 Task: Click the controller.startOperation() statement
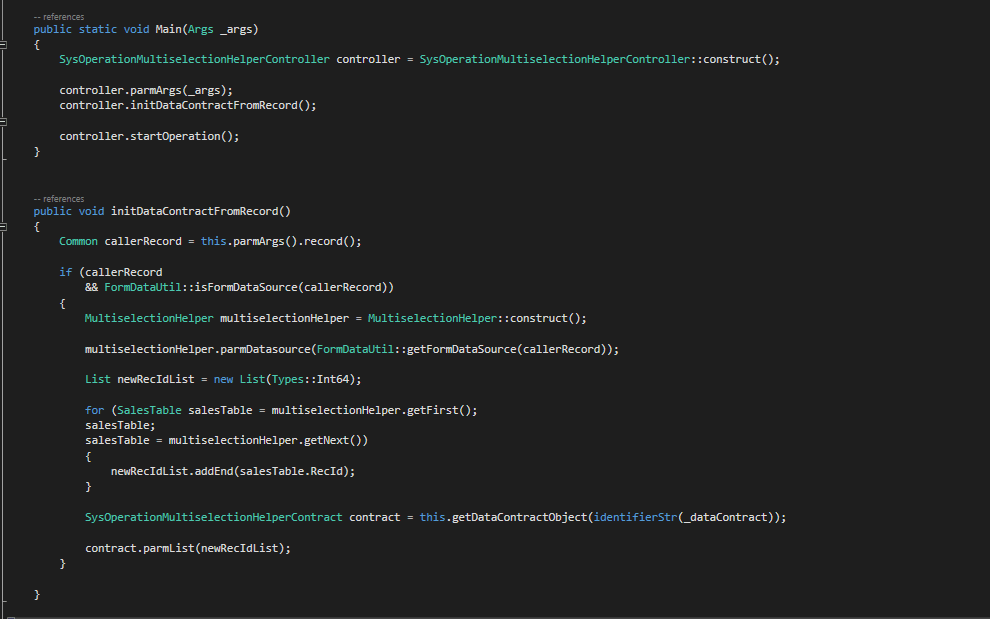tap(149, 136)
